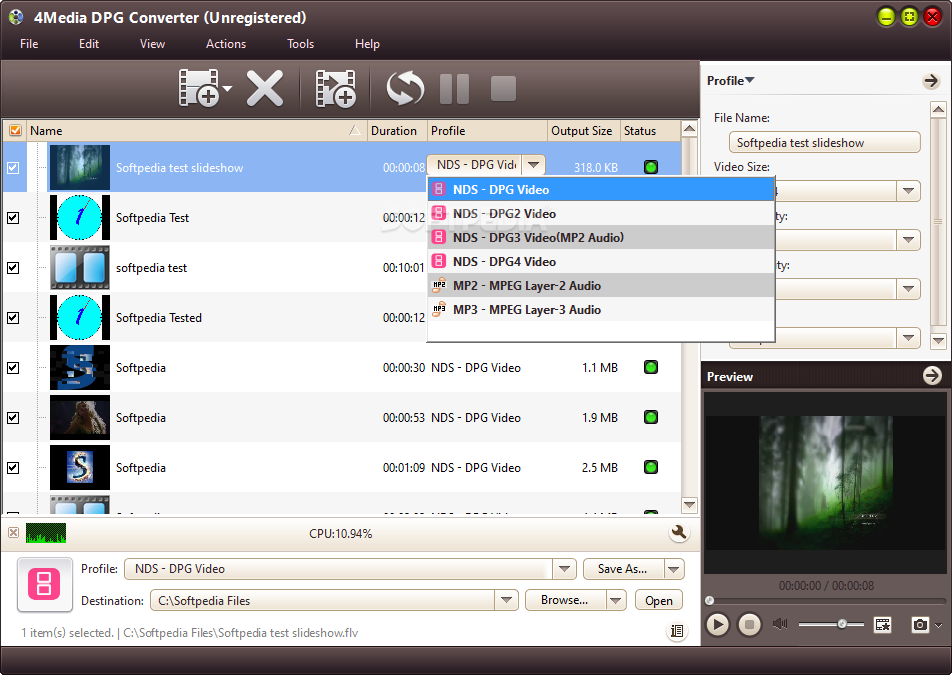
Task: Uncheck checkbox of 00:01:09 Softpedia row
Action: pyautogui.click(x=13, y=468)
